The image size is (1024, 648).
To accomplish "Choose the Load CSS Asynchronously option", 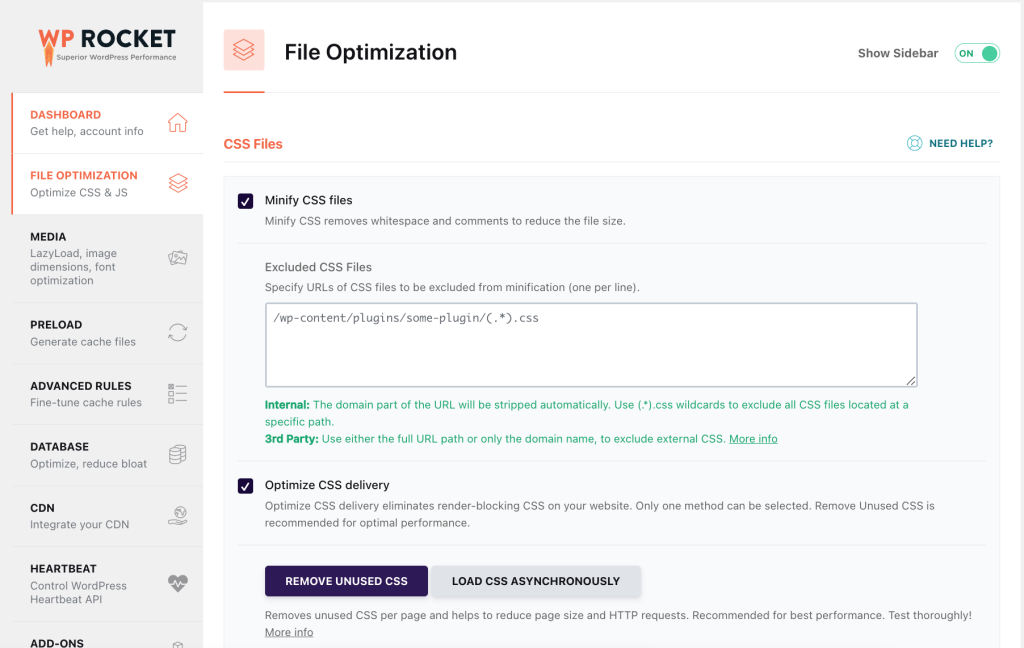I will tap(535, 581).
